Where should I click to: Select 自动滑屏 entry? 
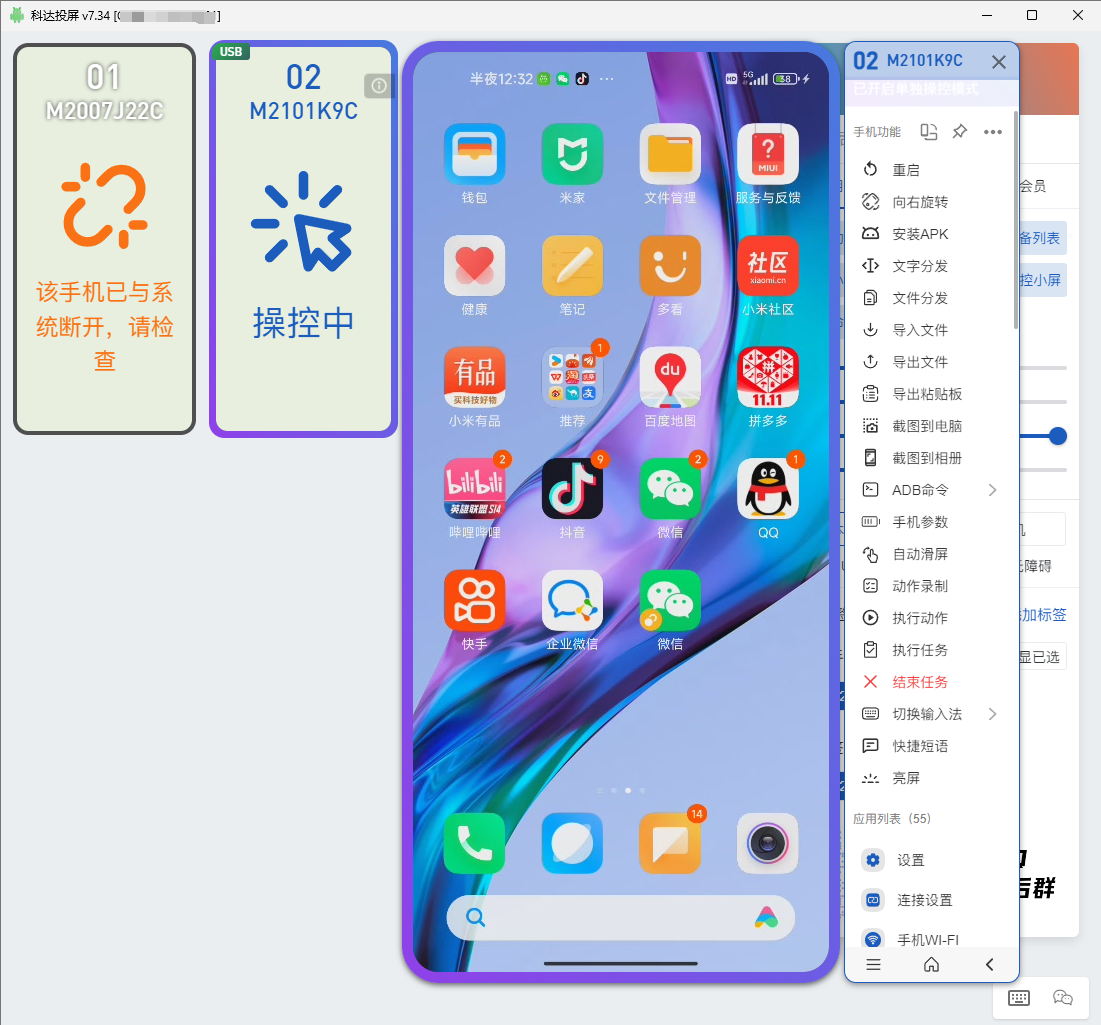pyautogui.click(x=930, y=554)
